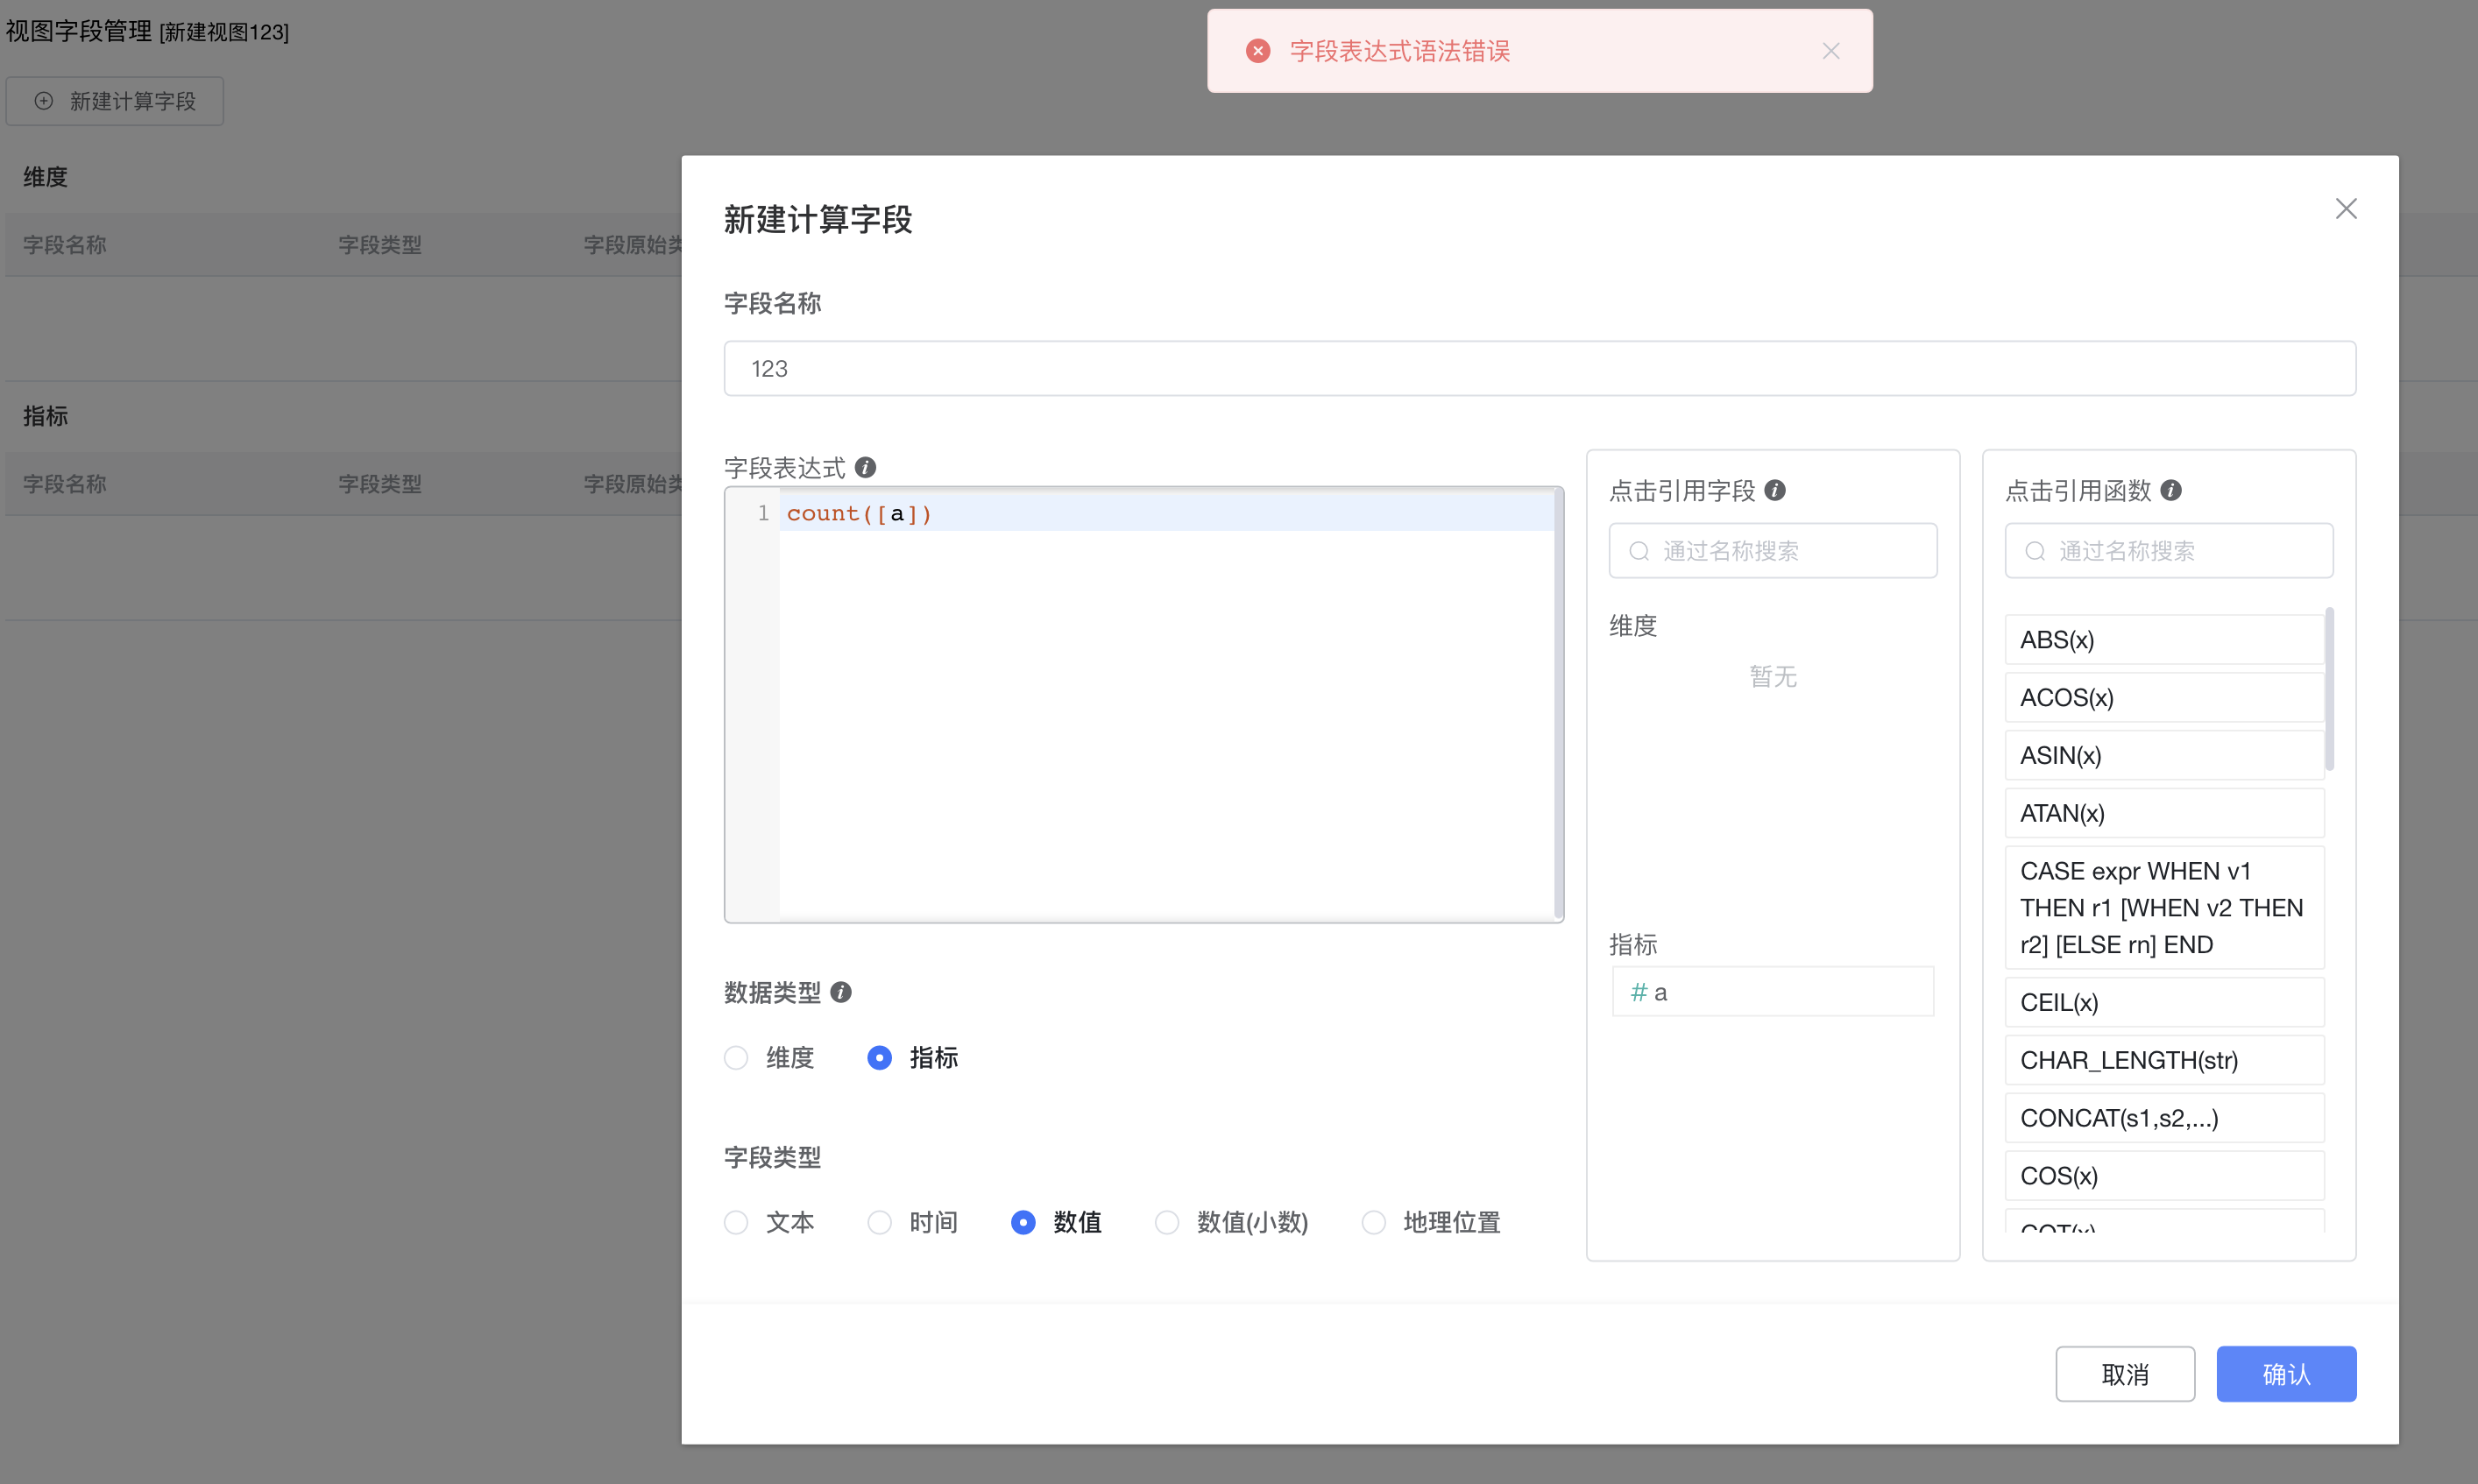Close the new calculated field dialog
The width and height of the screenshot is (2478, 1484).
pyautogui.click(x=2346, y=208)
